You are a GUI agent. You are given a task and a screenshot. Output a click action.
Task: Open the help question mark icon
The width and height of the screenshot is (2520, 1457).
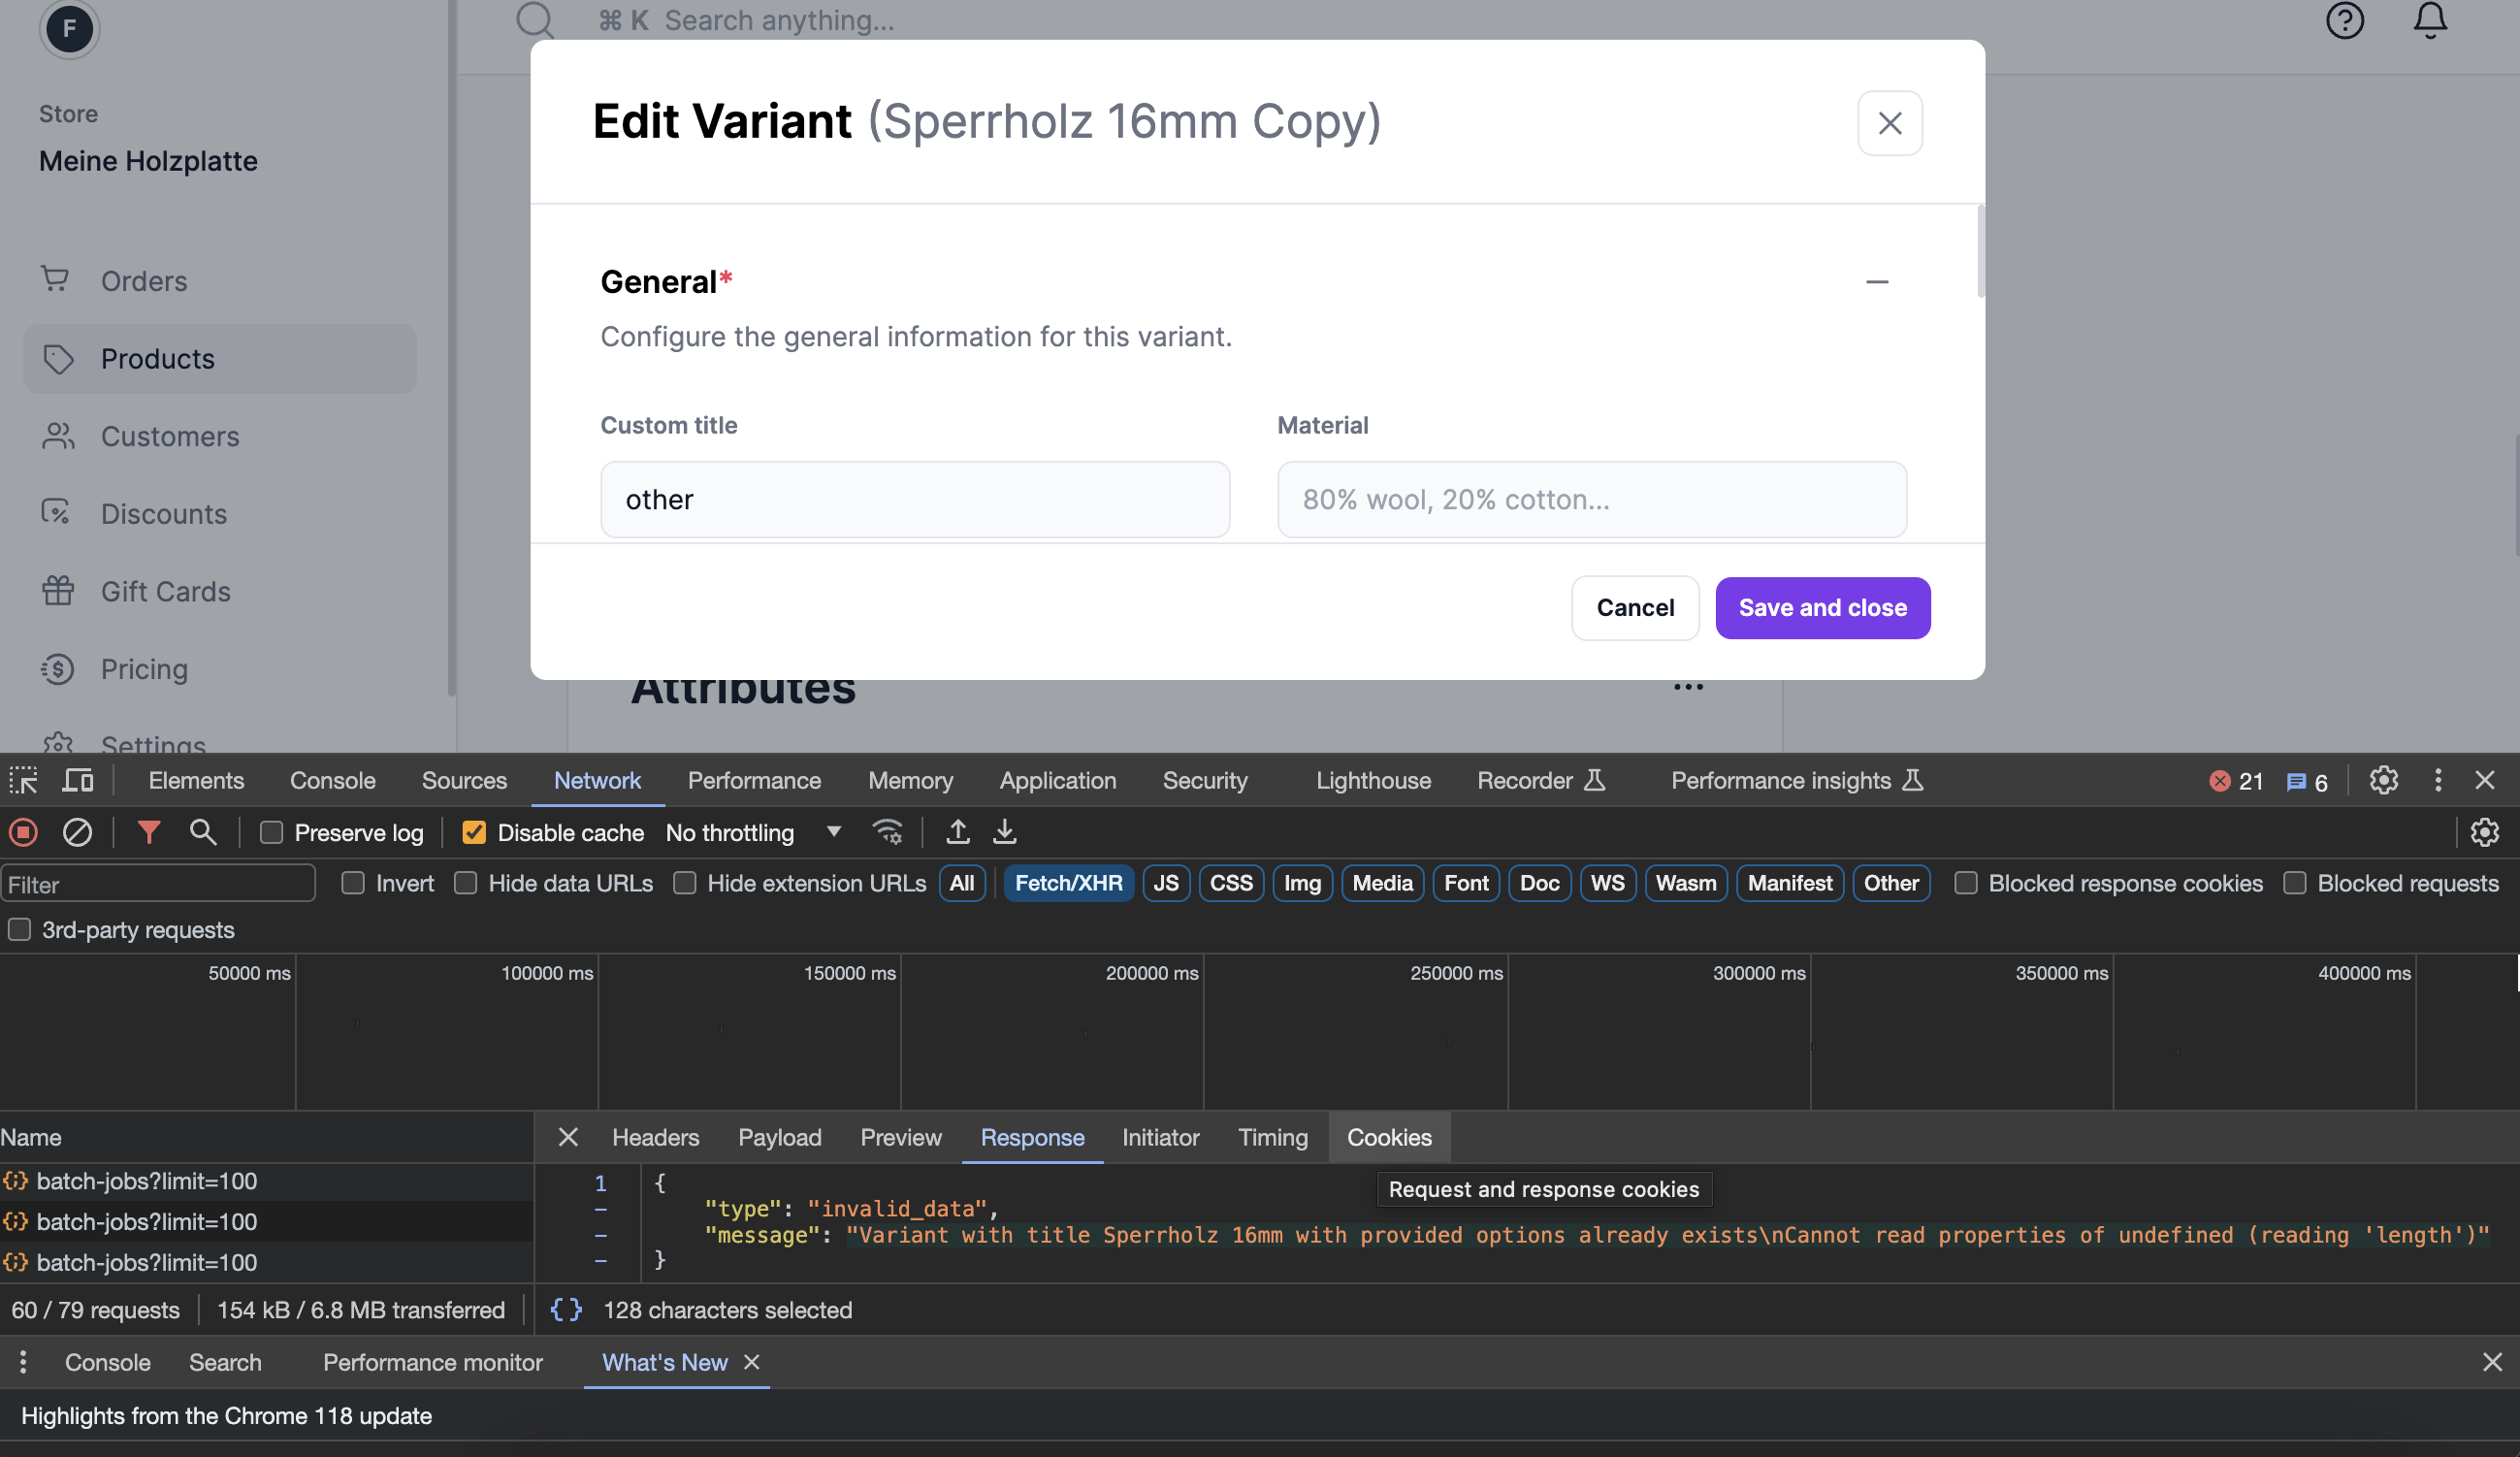click(2344, 20)
